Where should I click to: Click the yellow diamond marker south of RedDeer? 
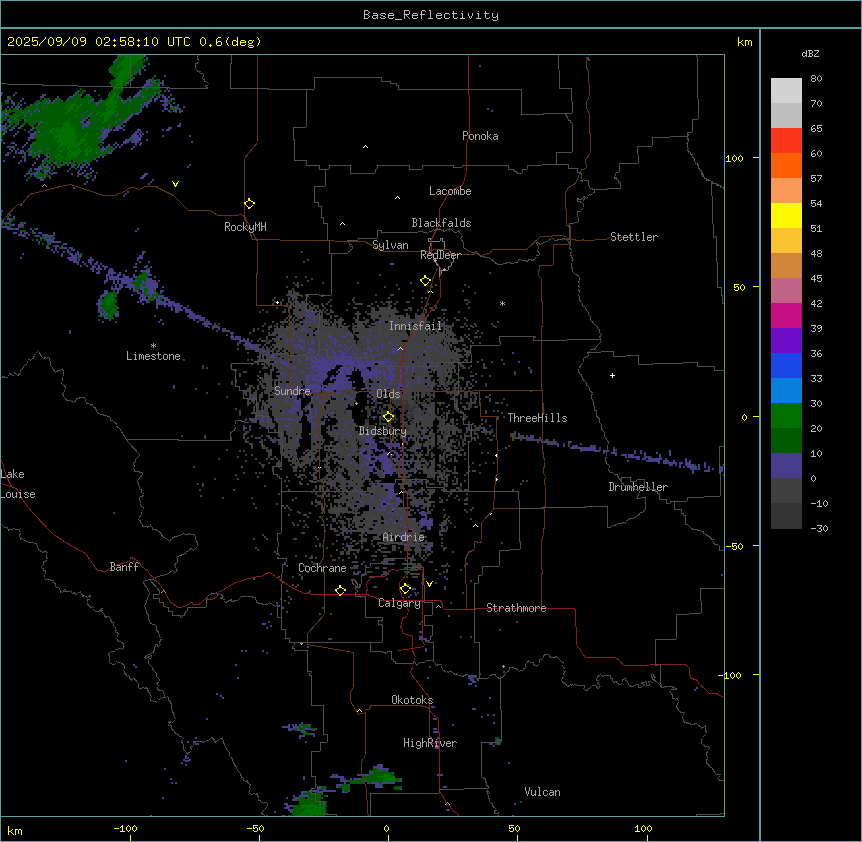point(426,281)
